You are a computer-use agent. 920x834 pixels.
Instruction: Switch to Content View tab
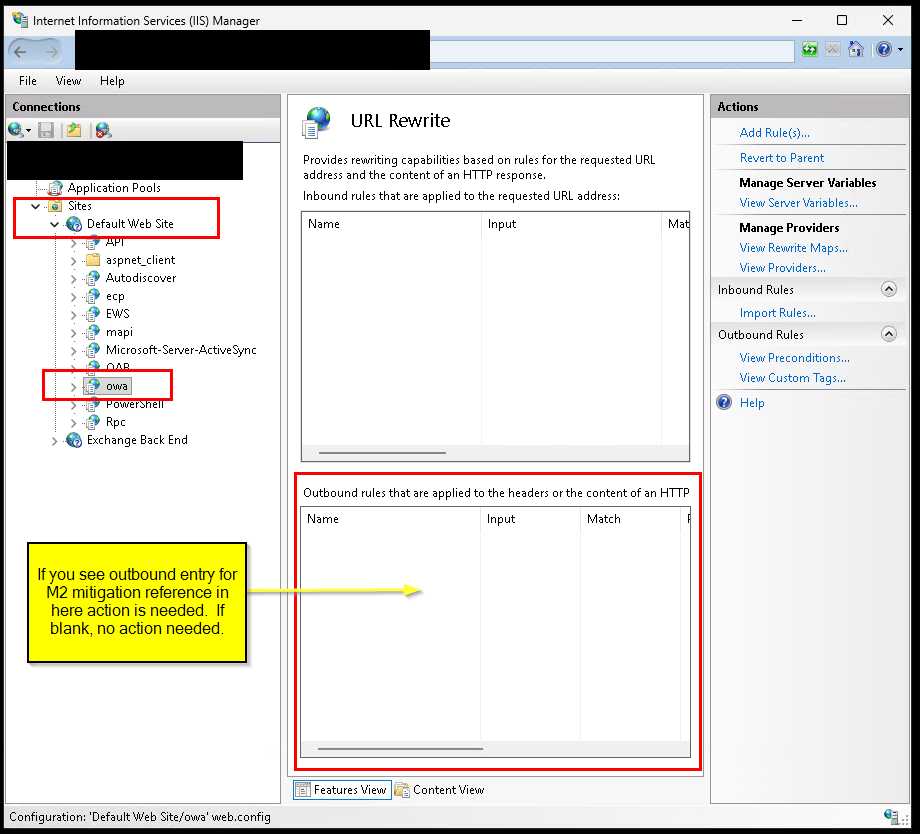point(440,790)
